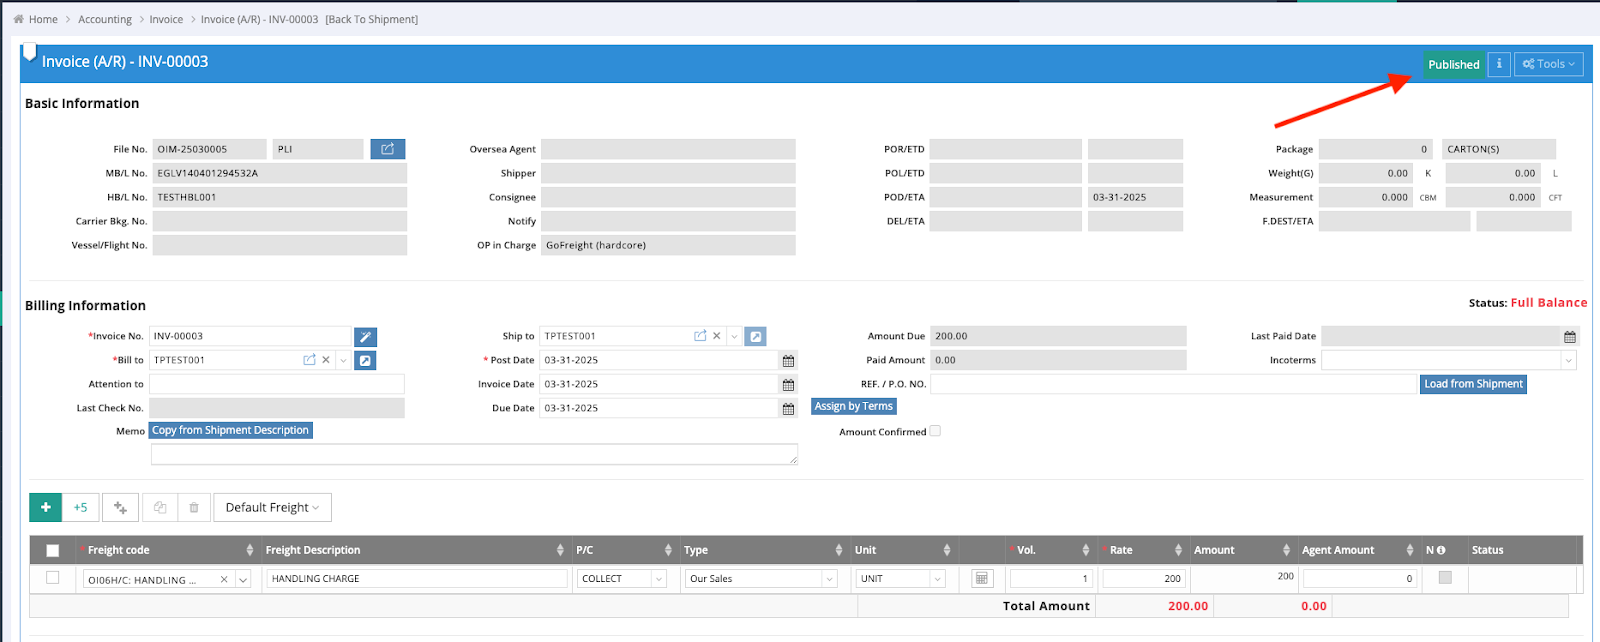
Task: Open the calendar icon for Due Date
Action: (788, 409)
